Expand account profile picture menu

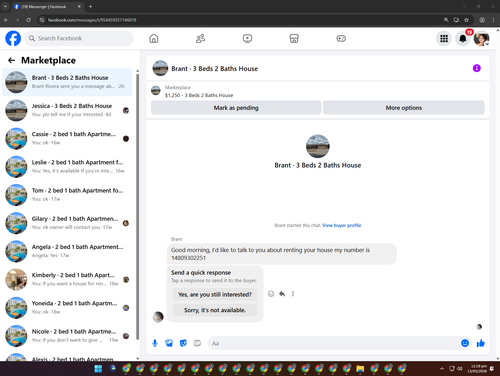(x=481, y=39)
